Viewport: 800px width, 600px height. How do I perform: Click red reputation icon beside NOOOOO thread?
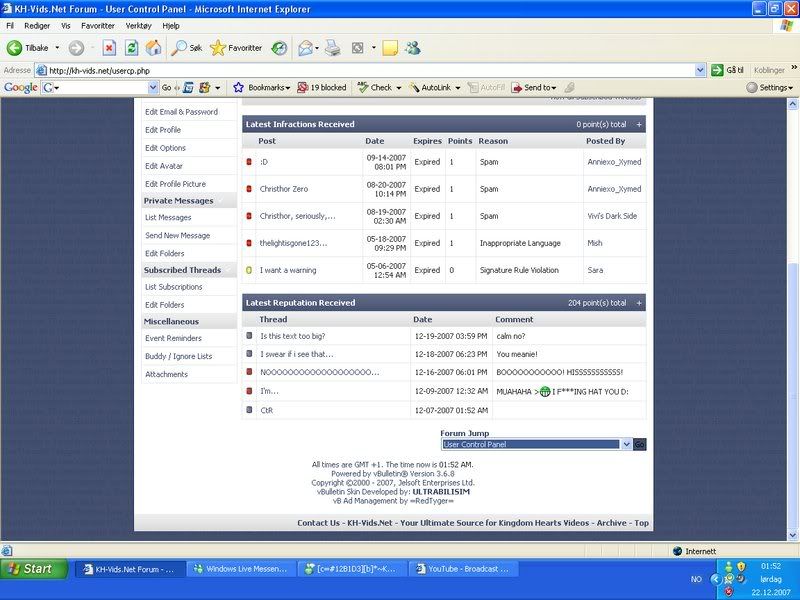pos(249,372)
